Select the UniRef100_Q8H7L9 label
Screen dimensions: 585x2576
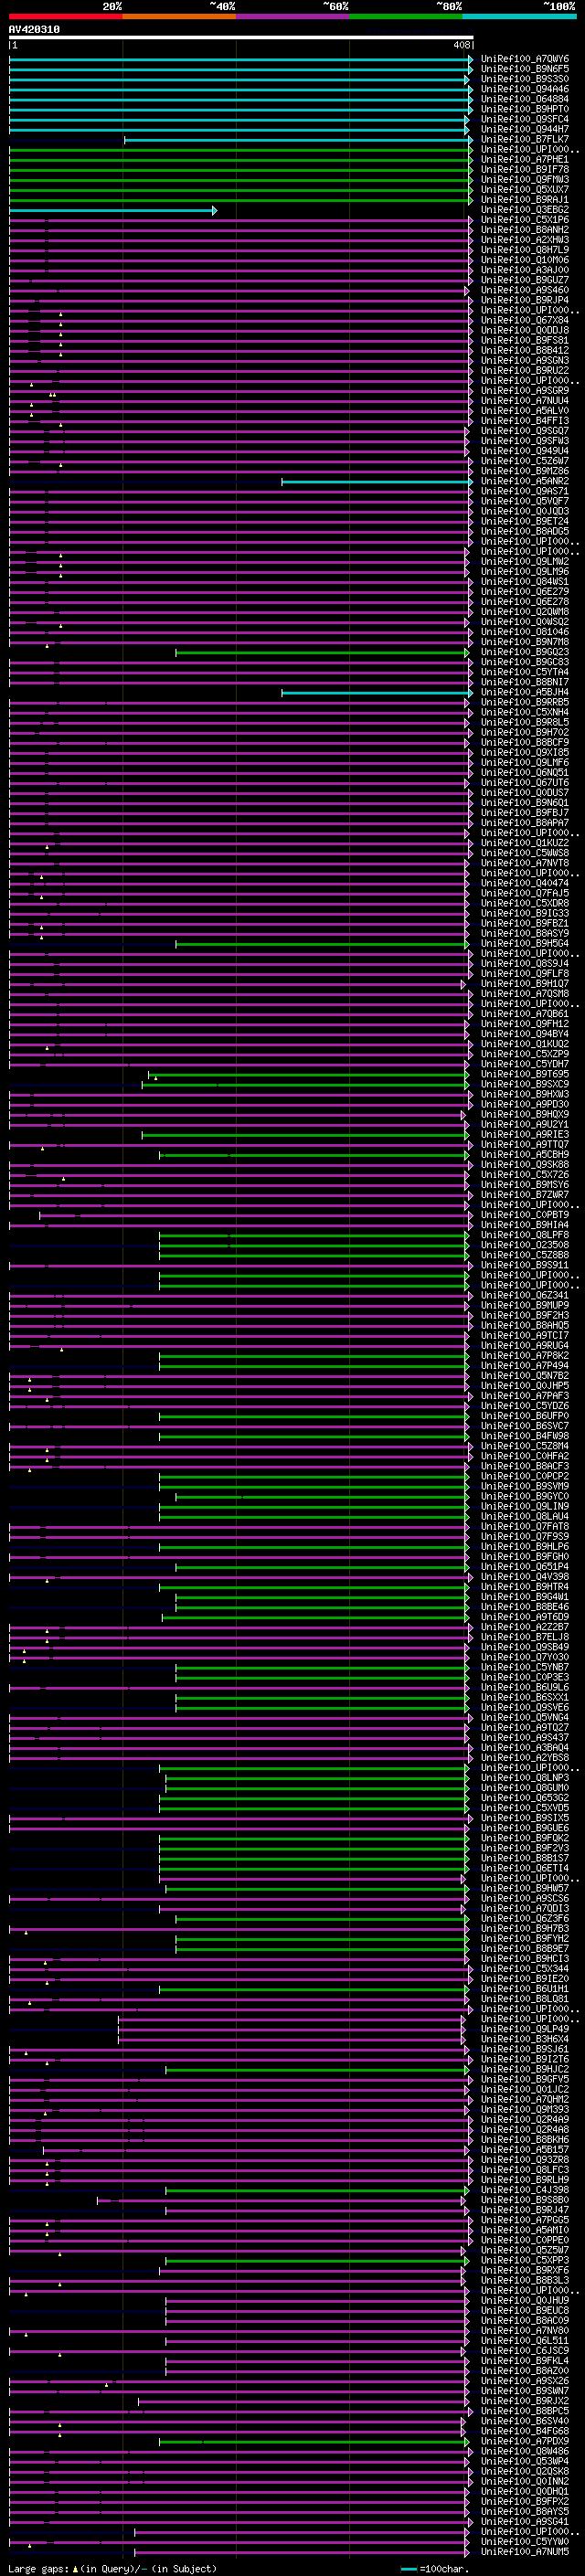point(525,250)
